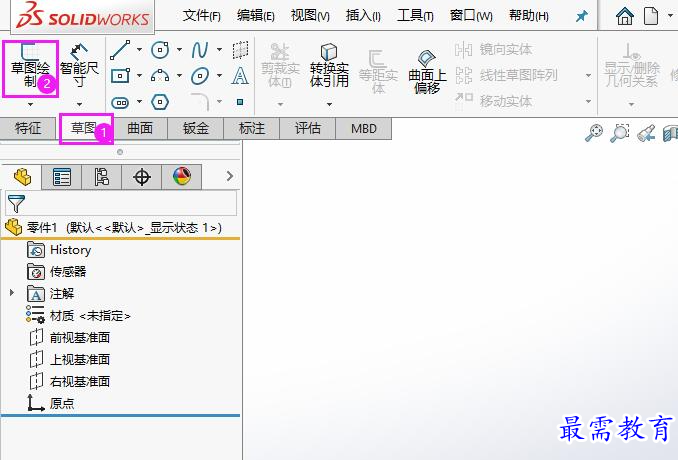Click the Zoom to Fit magnifier icon
Viewport: 681px width, 460px height.
point(594,133)
